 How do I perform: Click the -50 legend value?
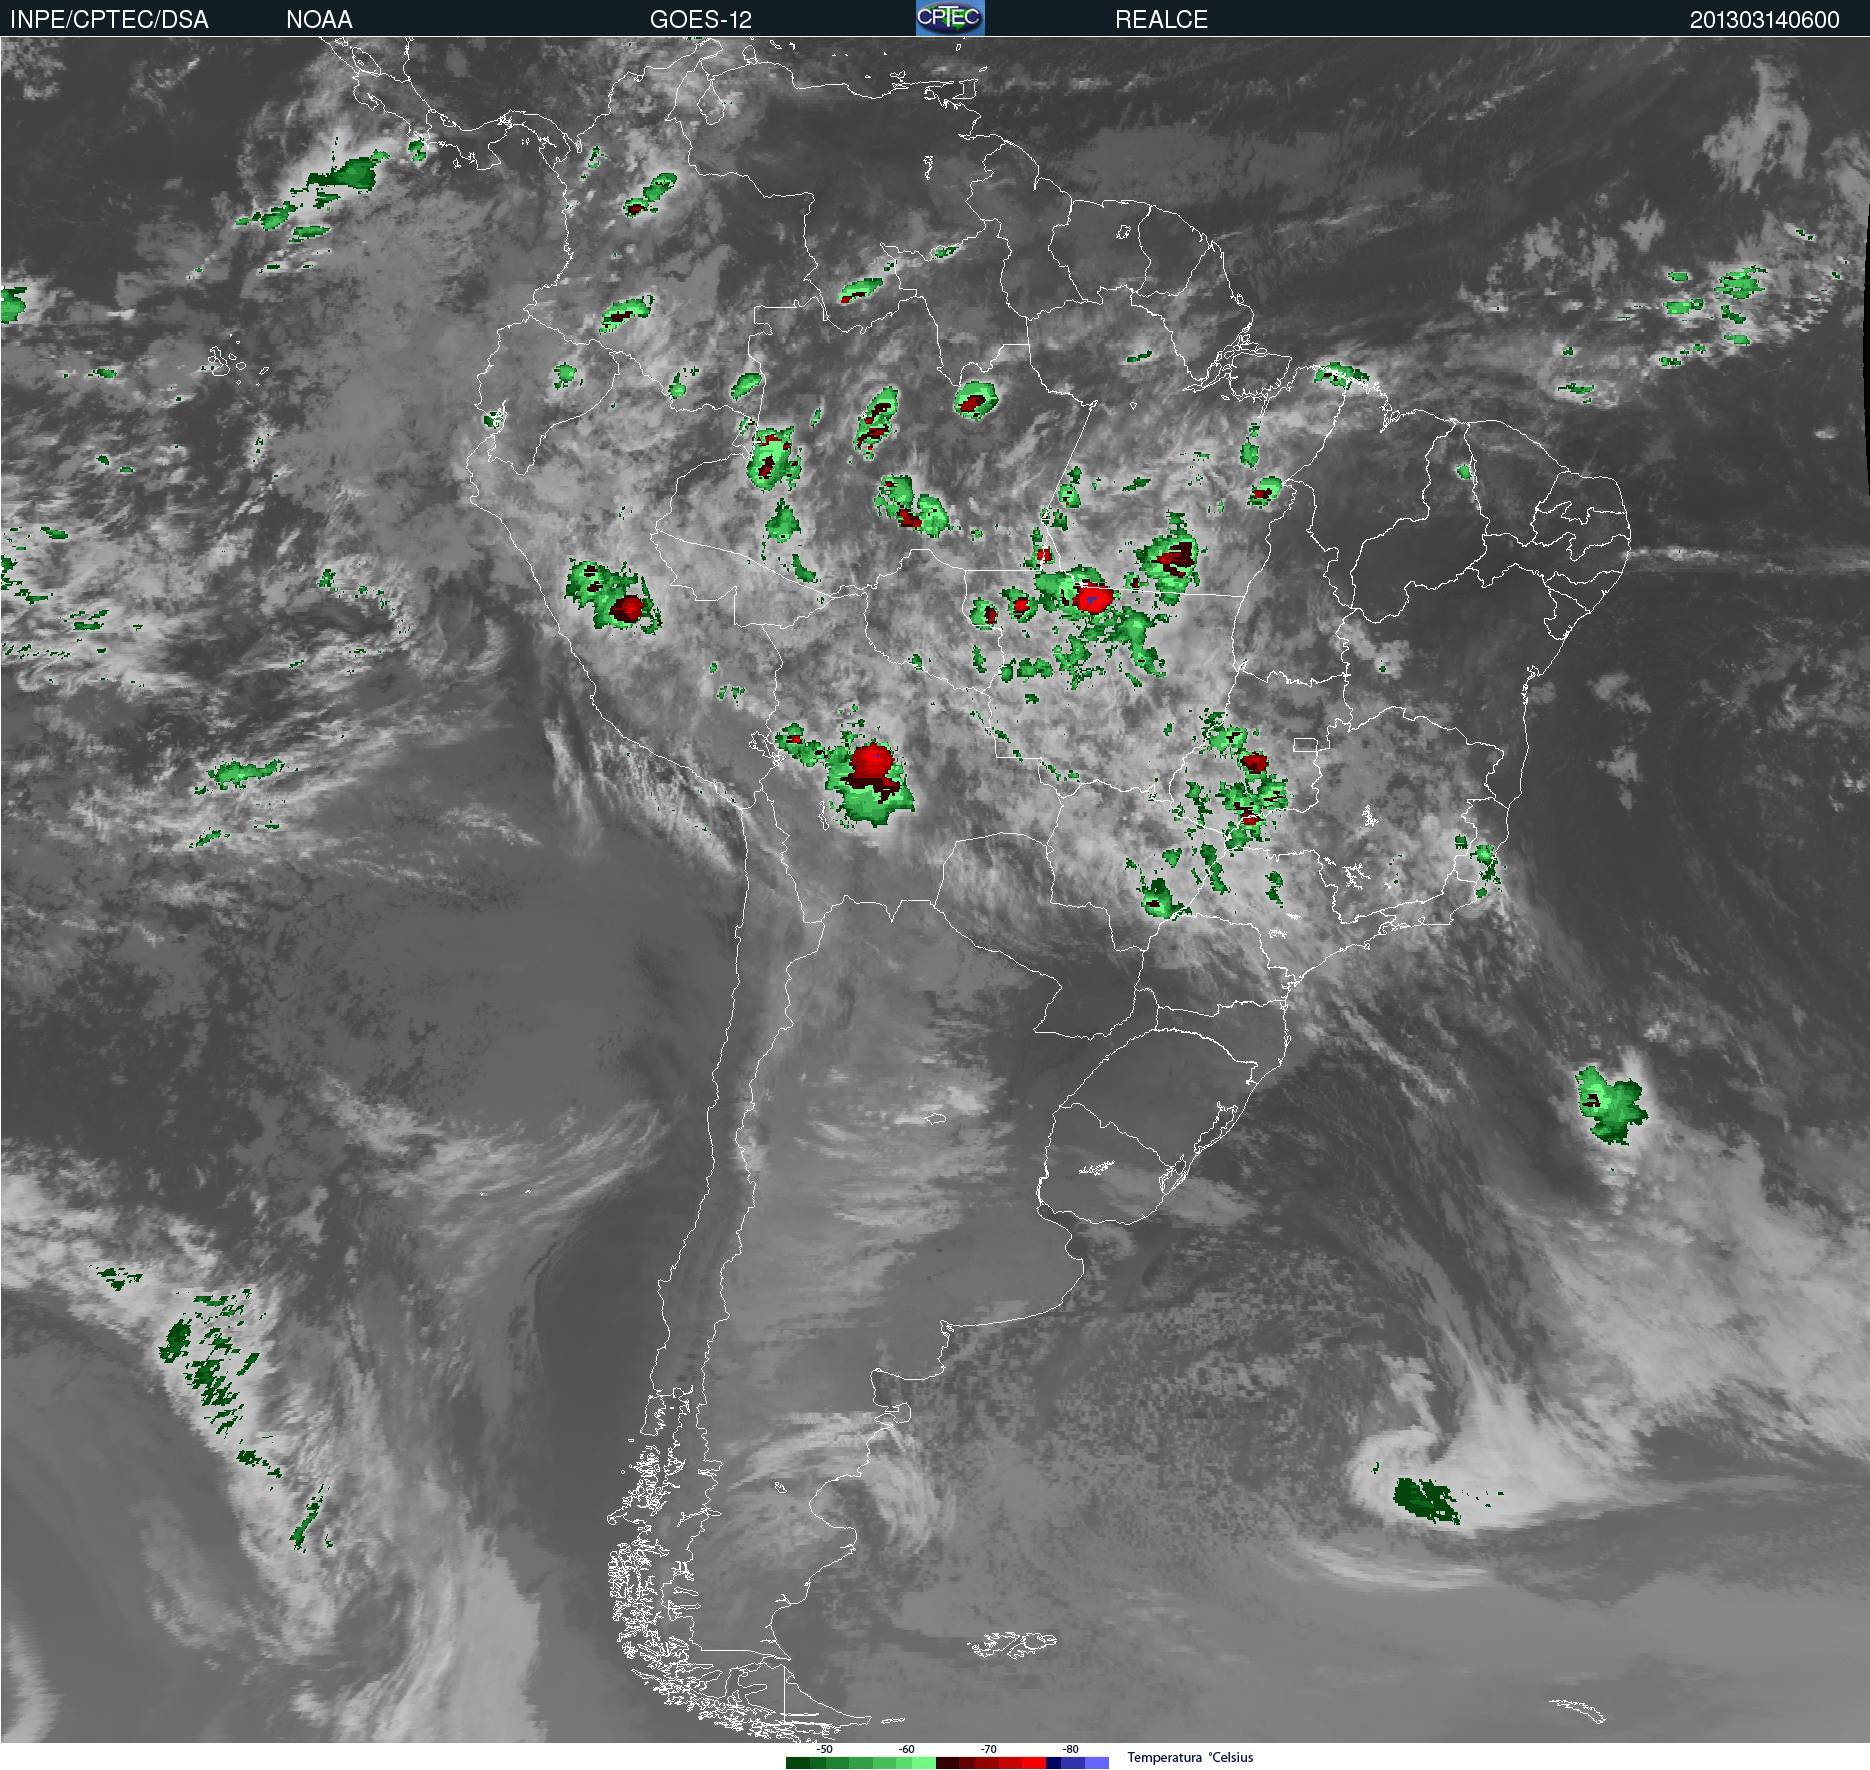point(824,1750)
